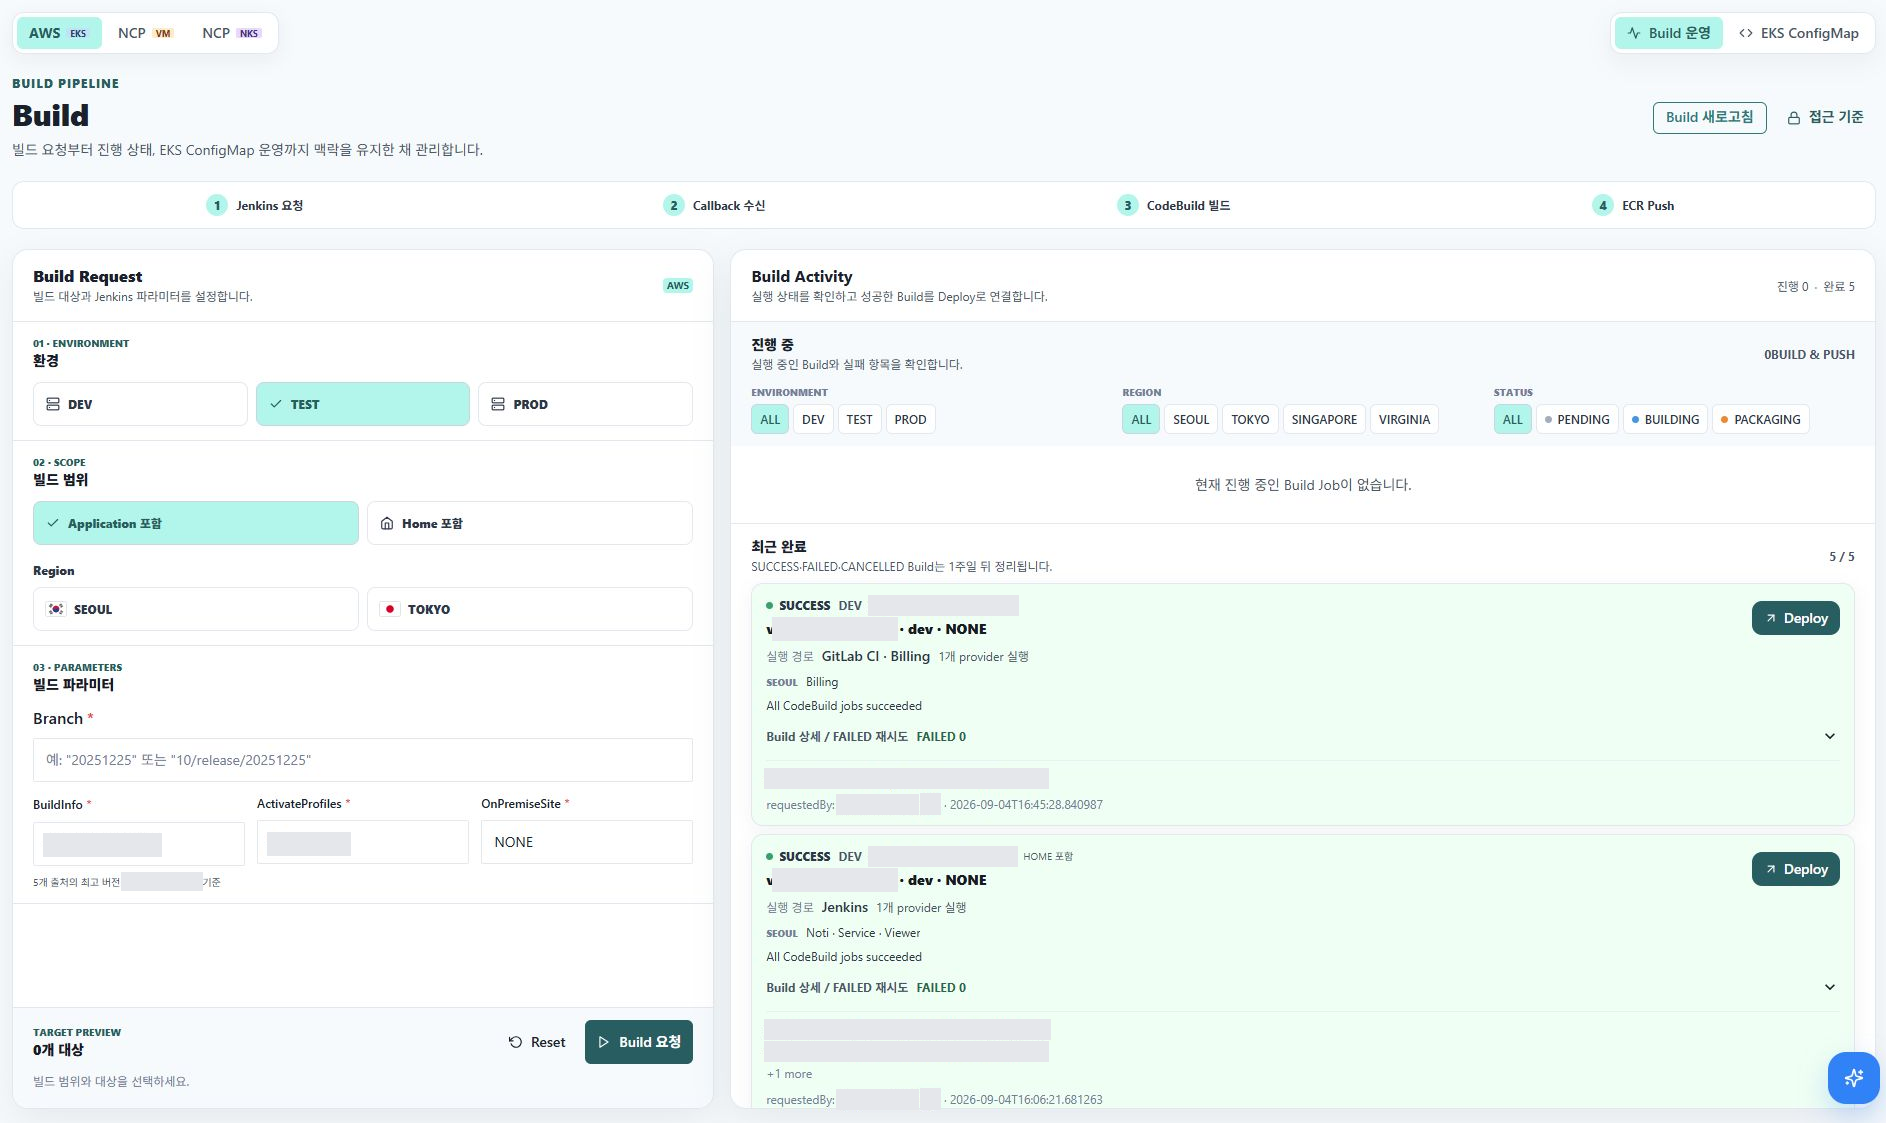The height and width of the screenshot is (1123, 1886).
Task: Click the Japan flag icon for TOKYO
Action: 390,609
